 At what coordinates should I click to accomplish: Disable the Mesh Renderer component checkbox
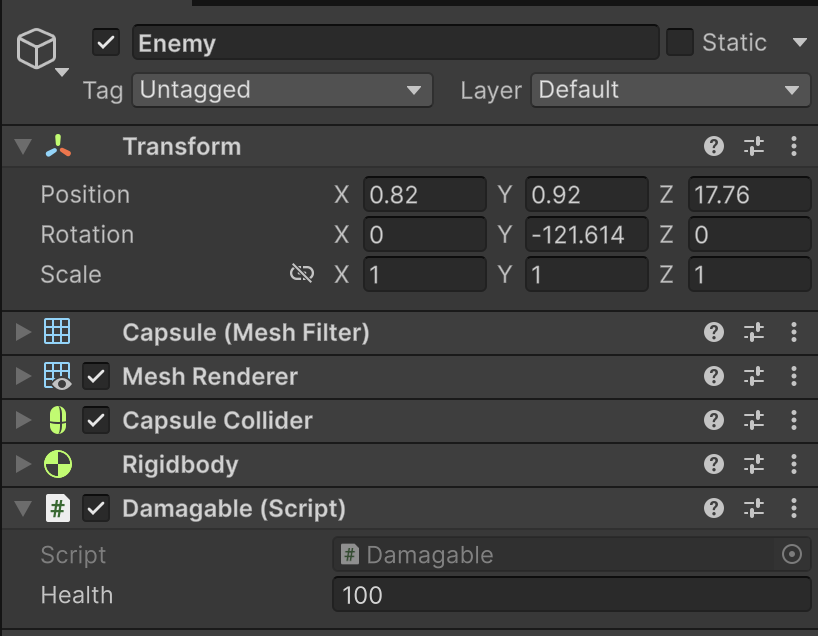coord(96,377)
